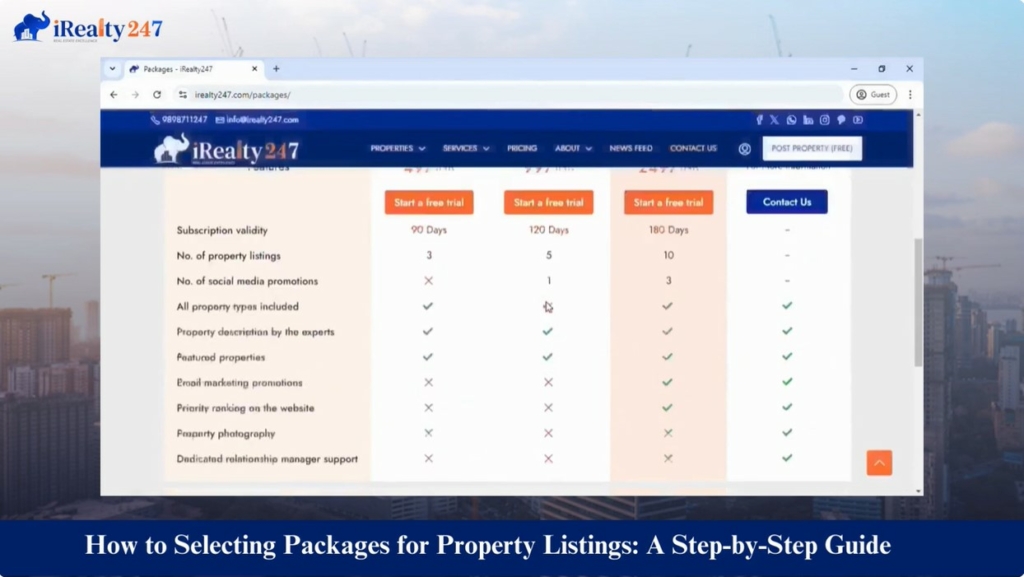Open the Facebook social icon

[x=759, y=120]
